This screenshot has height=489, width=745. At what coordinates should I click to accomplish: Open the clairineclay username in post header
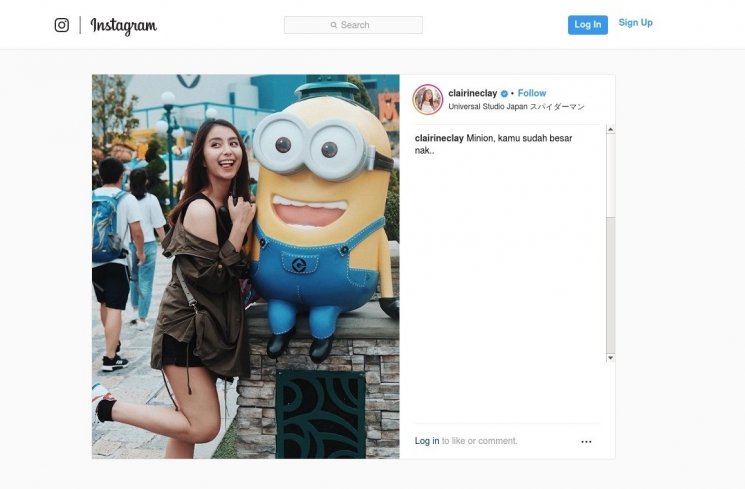(x=472, y=93)
